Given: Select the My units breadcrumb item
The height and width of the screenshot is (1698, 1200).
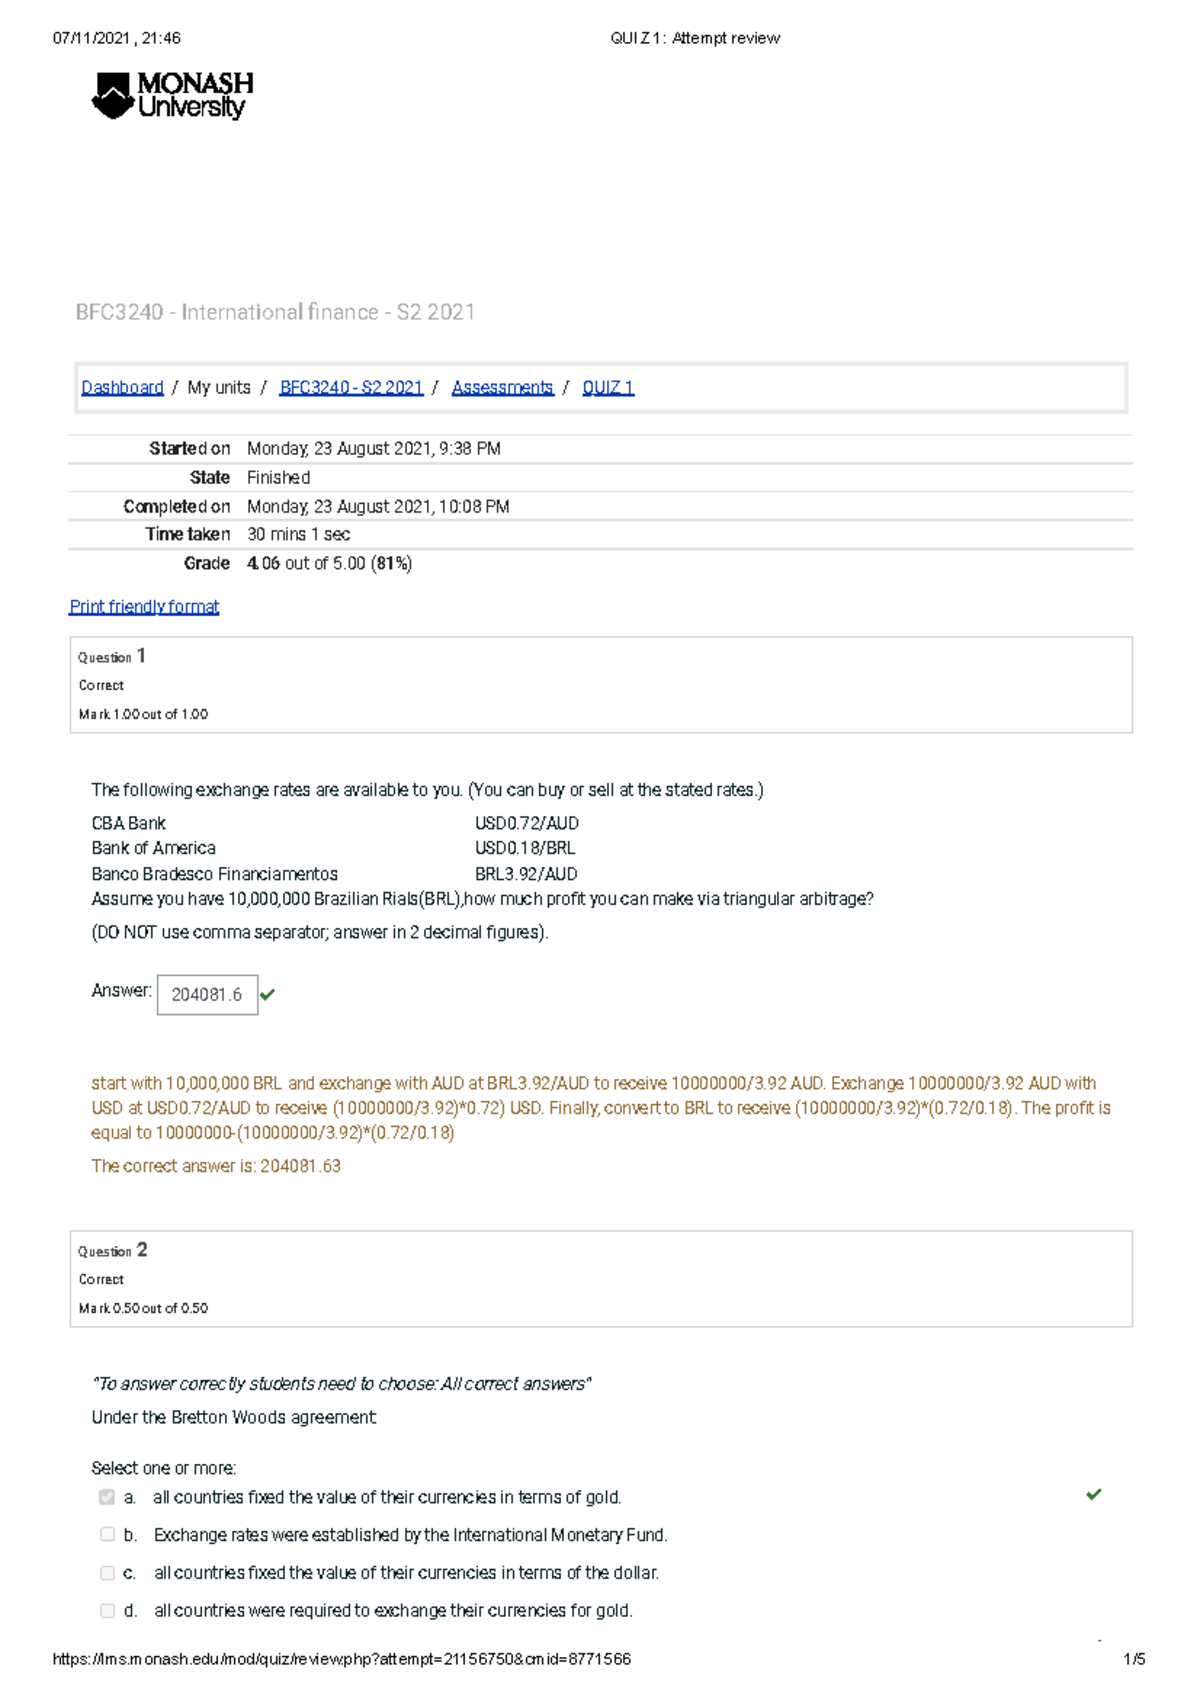Looking at the screenshot, I should [x=219, y=387].
